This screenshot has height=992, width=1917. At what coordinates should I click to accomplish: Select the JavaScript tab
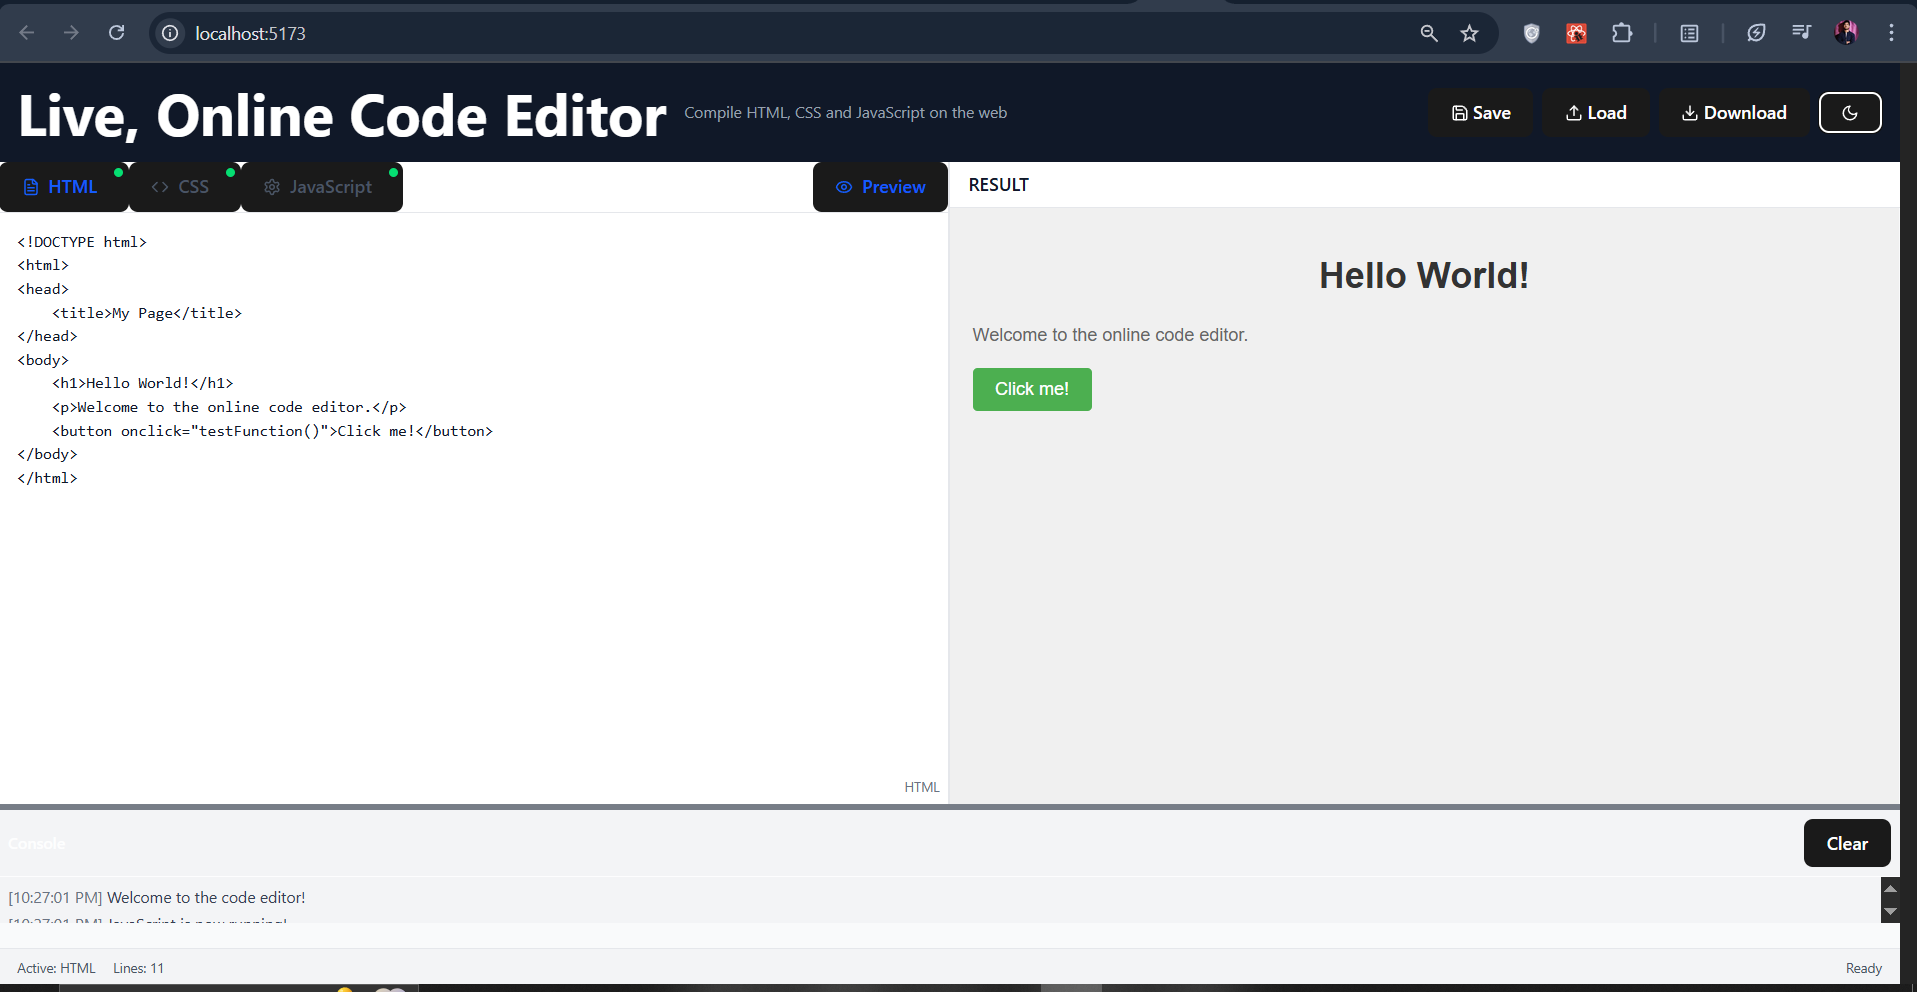(x=319, y=187)
